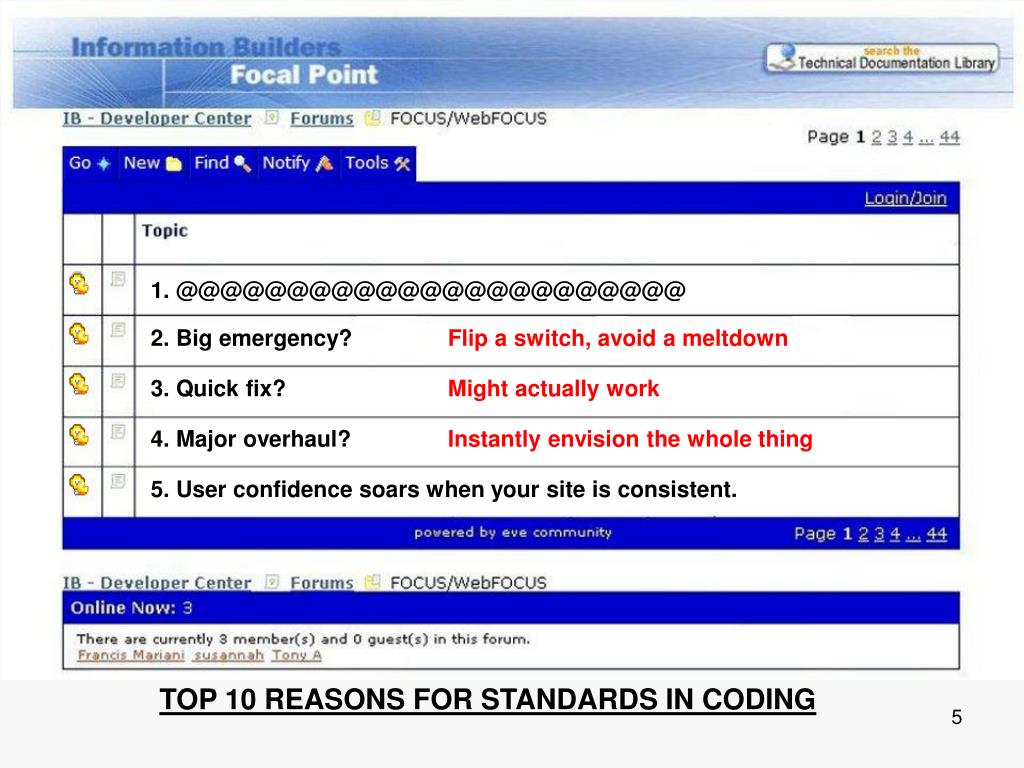Go to page 3 in bottom pagination
This screenshot has width=1024, height=768.
click(x=879, y=534)
